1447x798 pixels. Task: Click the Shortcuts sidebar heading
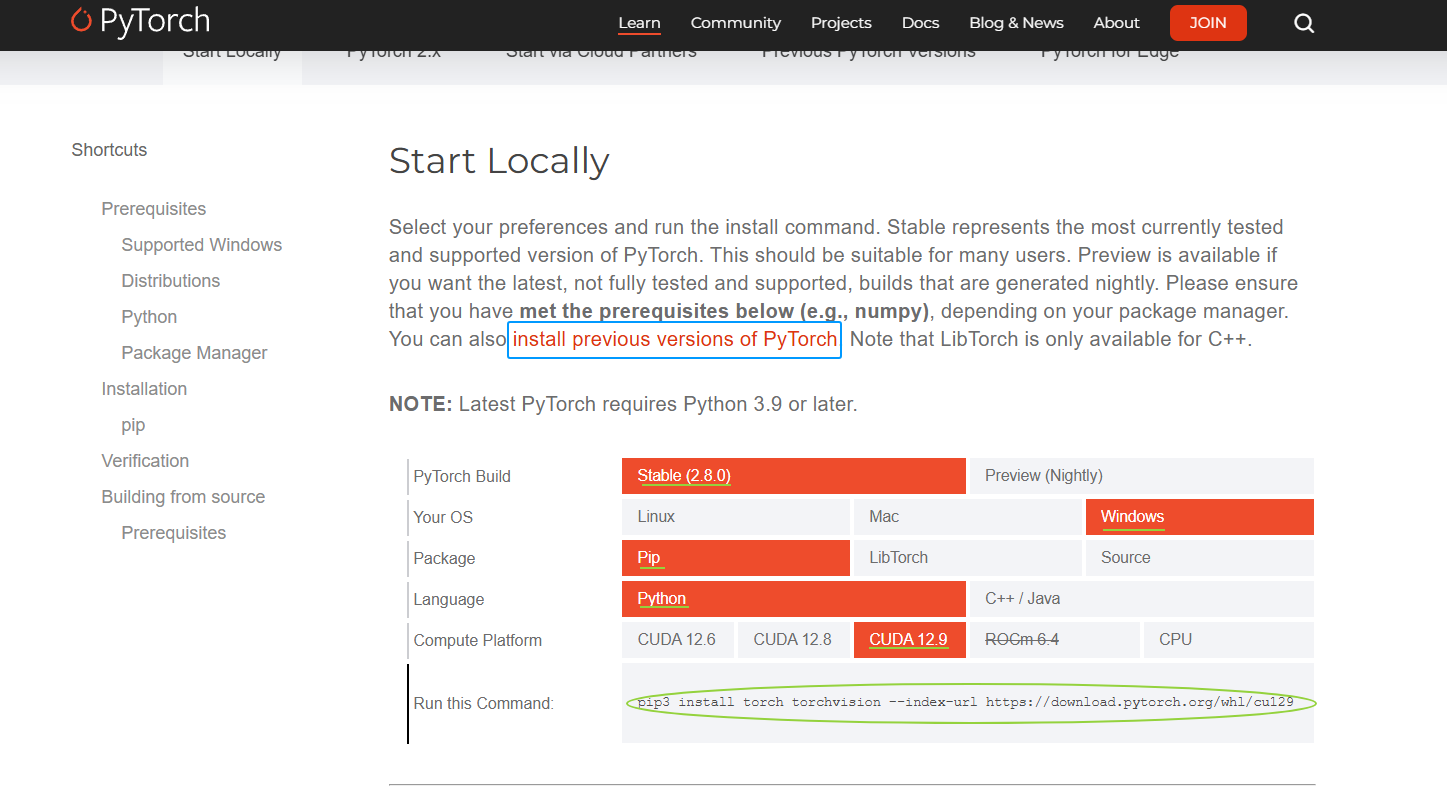click(x=109, y=150)
